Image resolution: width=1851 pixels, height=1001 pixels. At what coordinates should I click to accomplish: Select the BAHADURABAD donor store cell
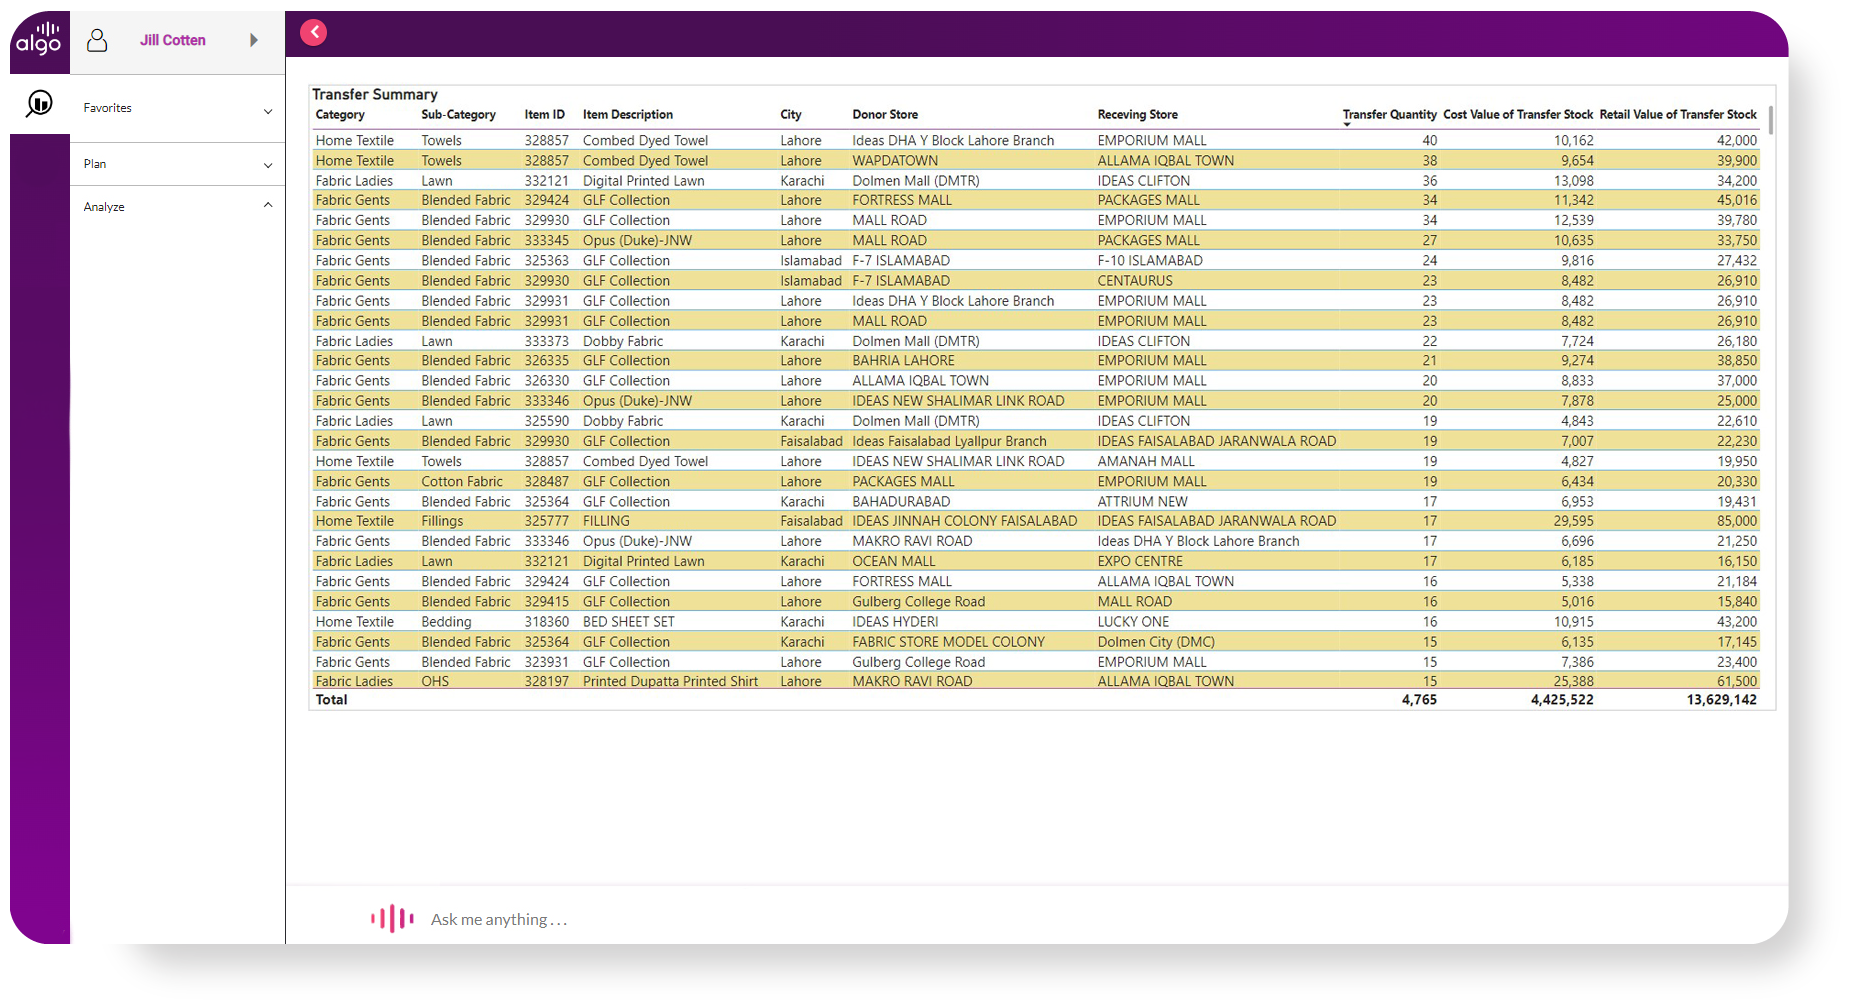(901, 502)
